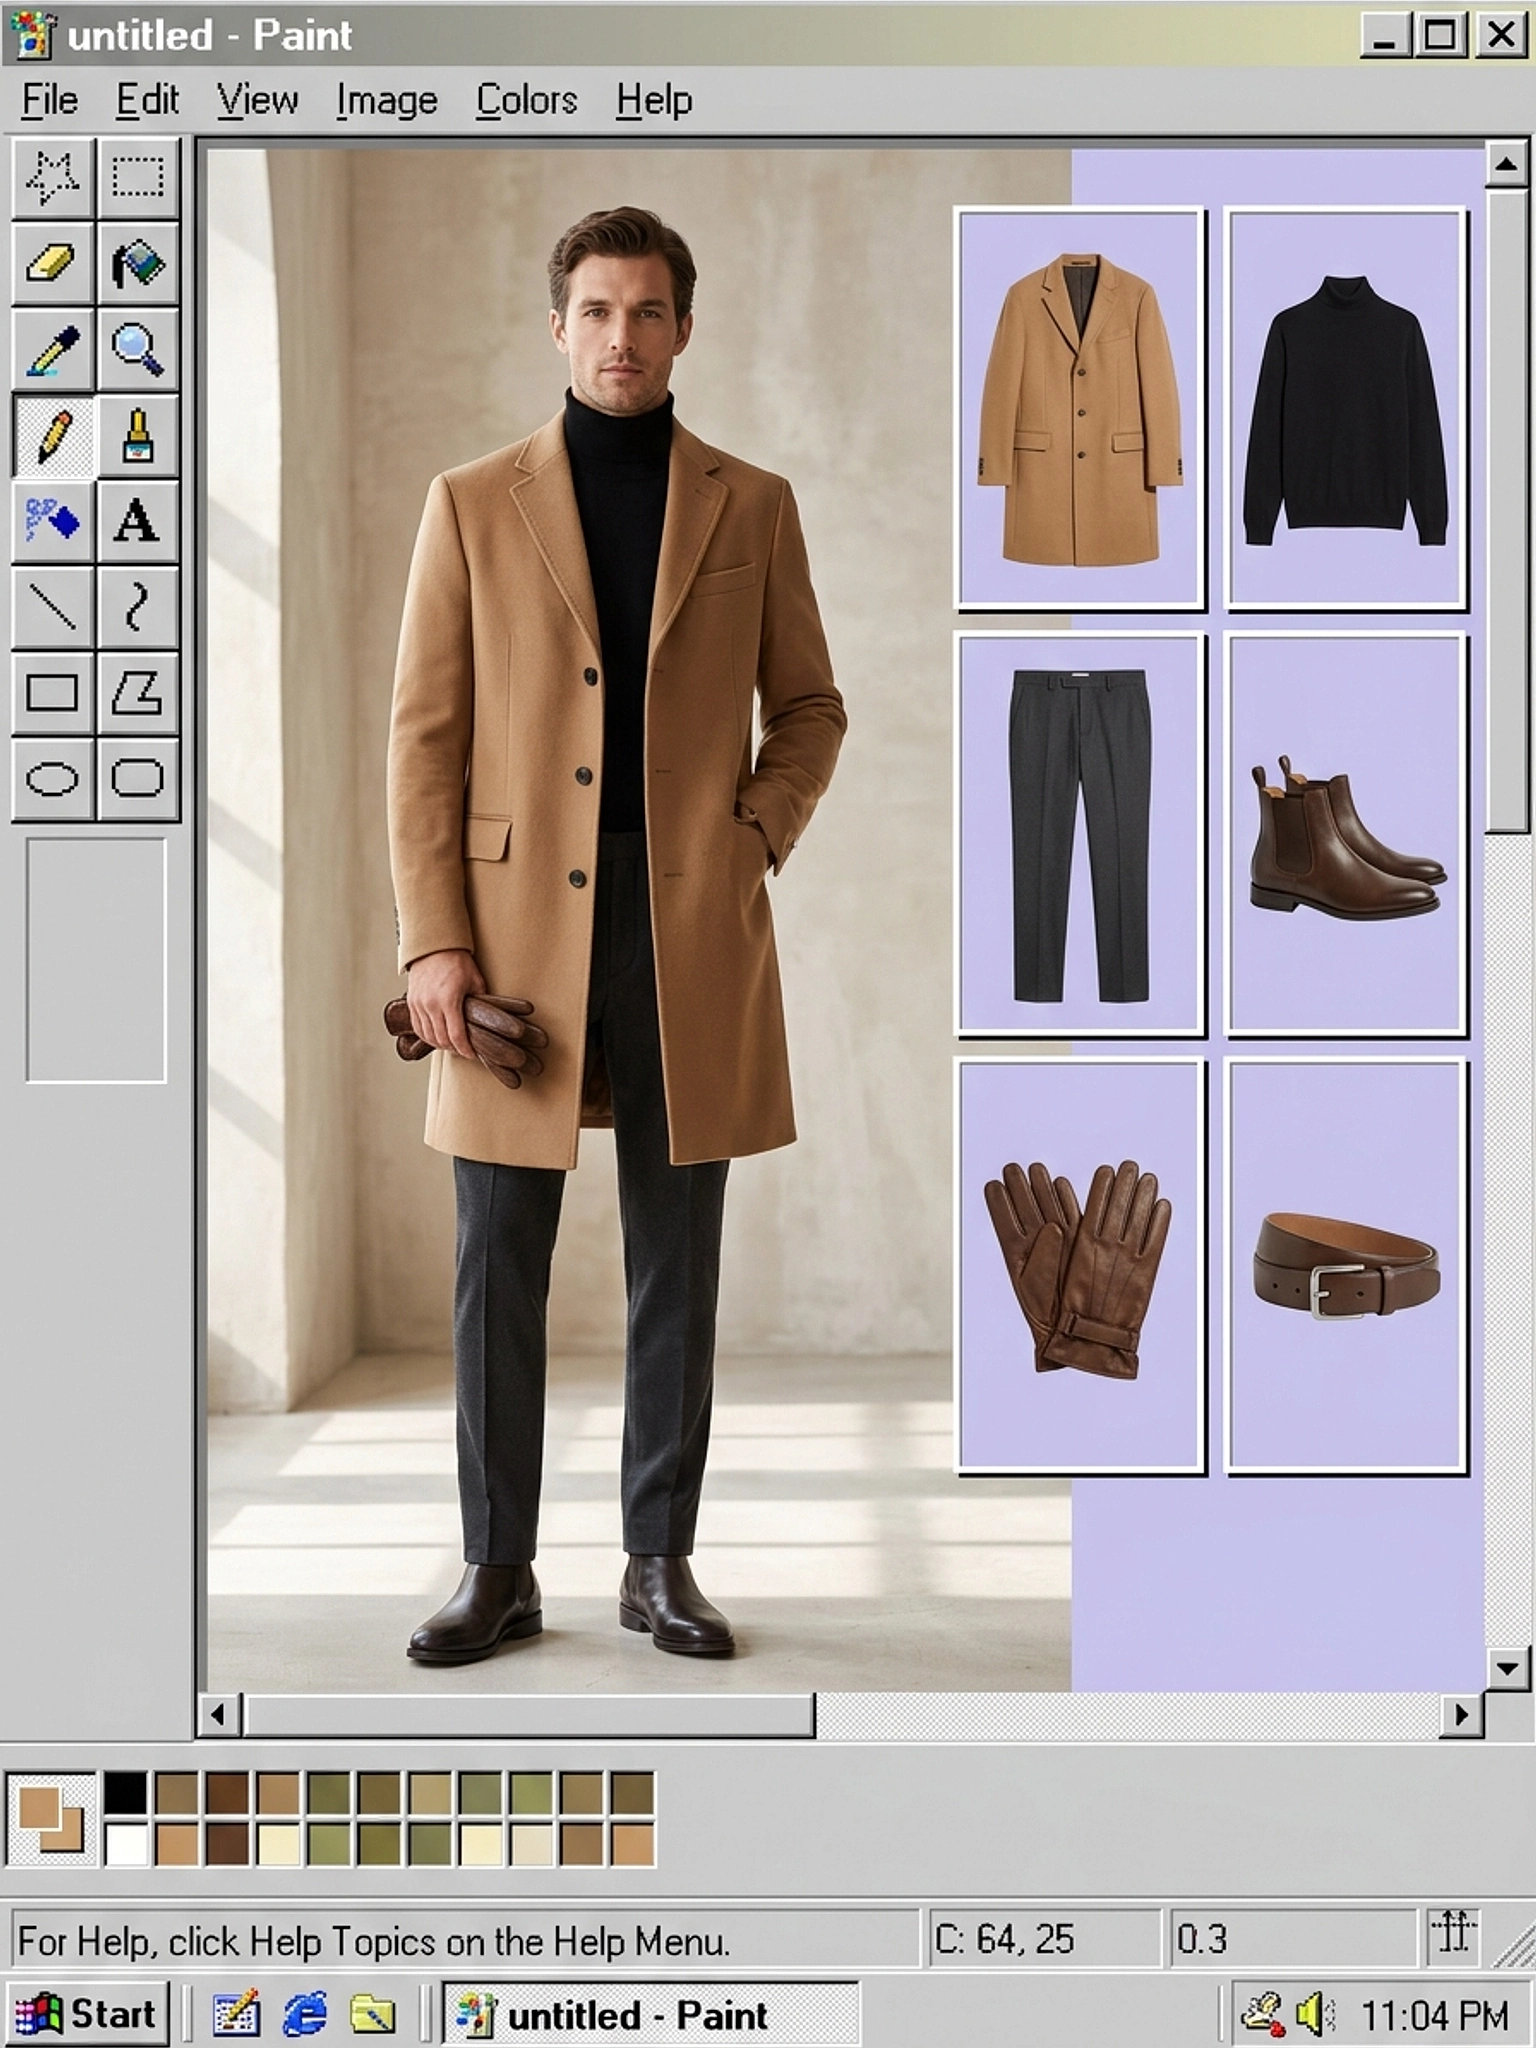
Task: Launch Internet Explorer from quick launch
Action: [x=304, y=2014]
